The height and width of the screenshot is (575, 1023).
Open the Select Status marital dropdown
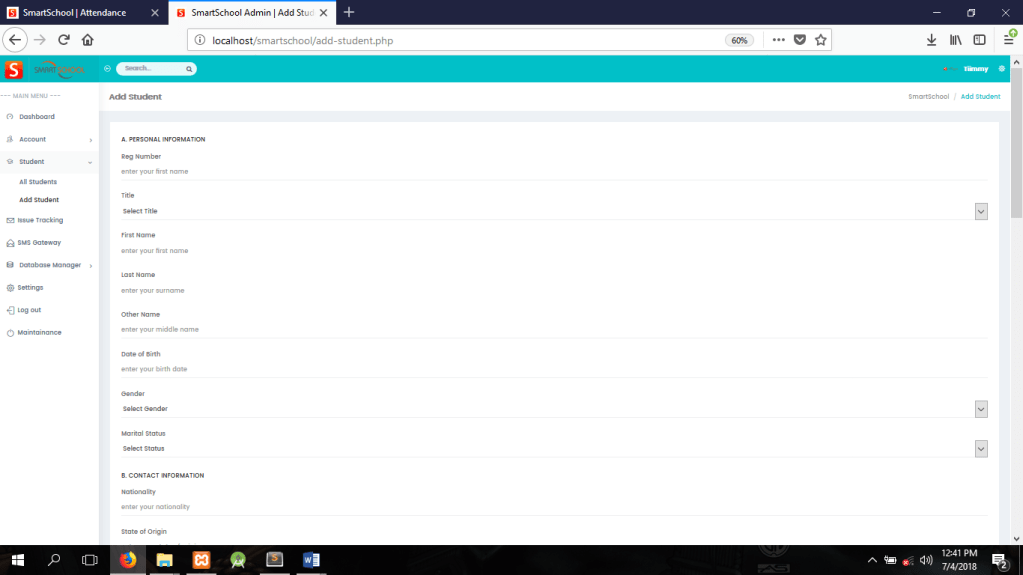tap(980, 449)
